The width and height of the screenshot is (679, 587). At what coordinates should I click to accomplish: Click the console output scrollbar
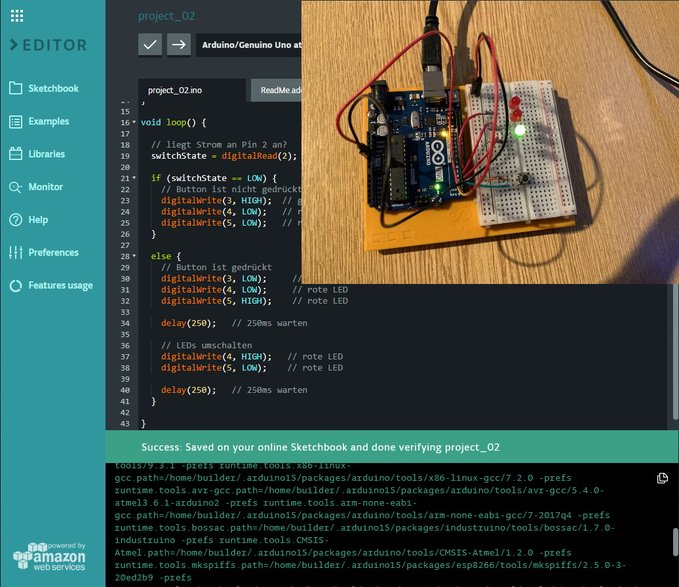pos(675,542)
